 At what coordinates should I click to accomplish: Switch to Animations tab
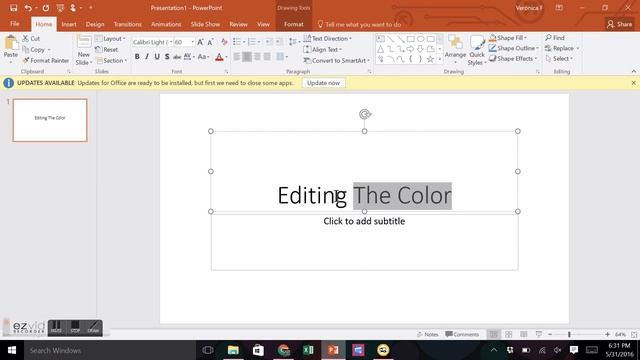click(x=166, y=24)
